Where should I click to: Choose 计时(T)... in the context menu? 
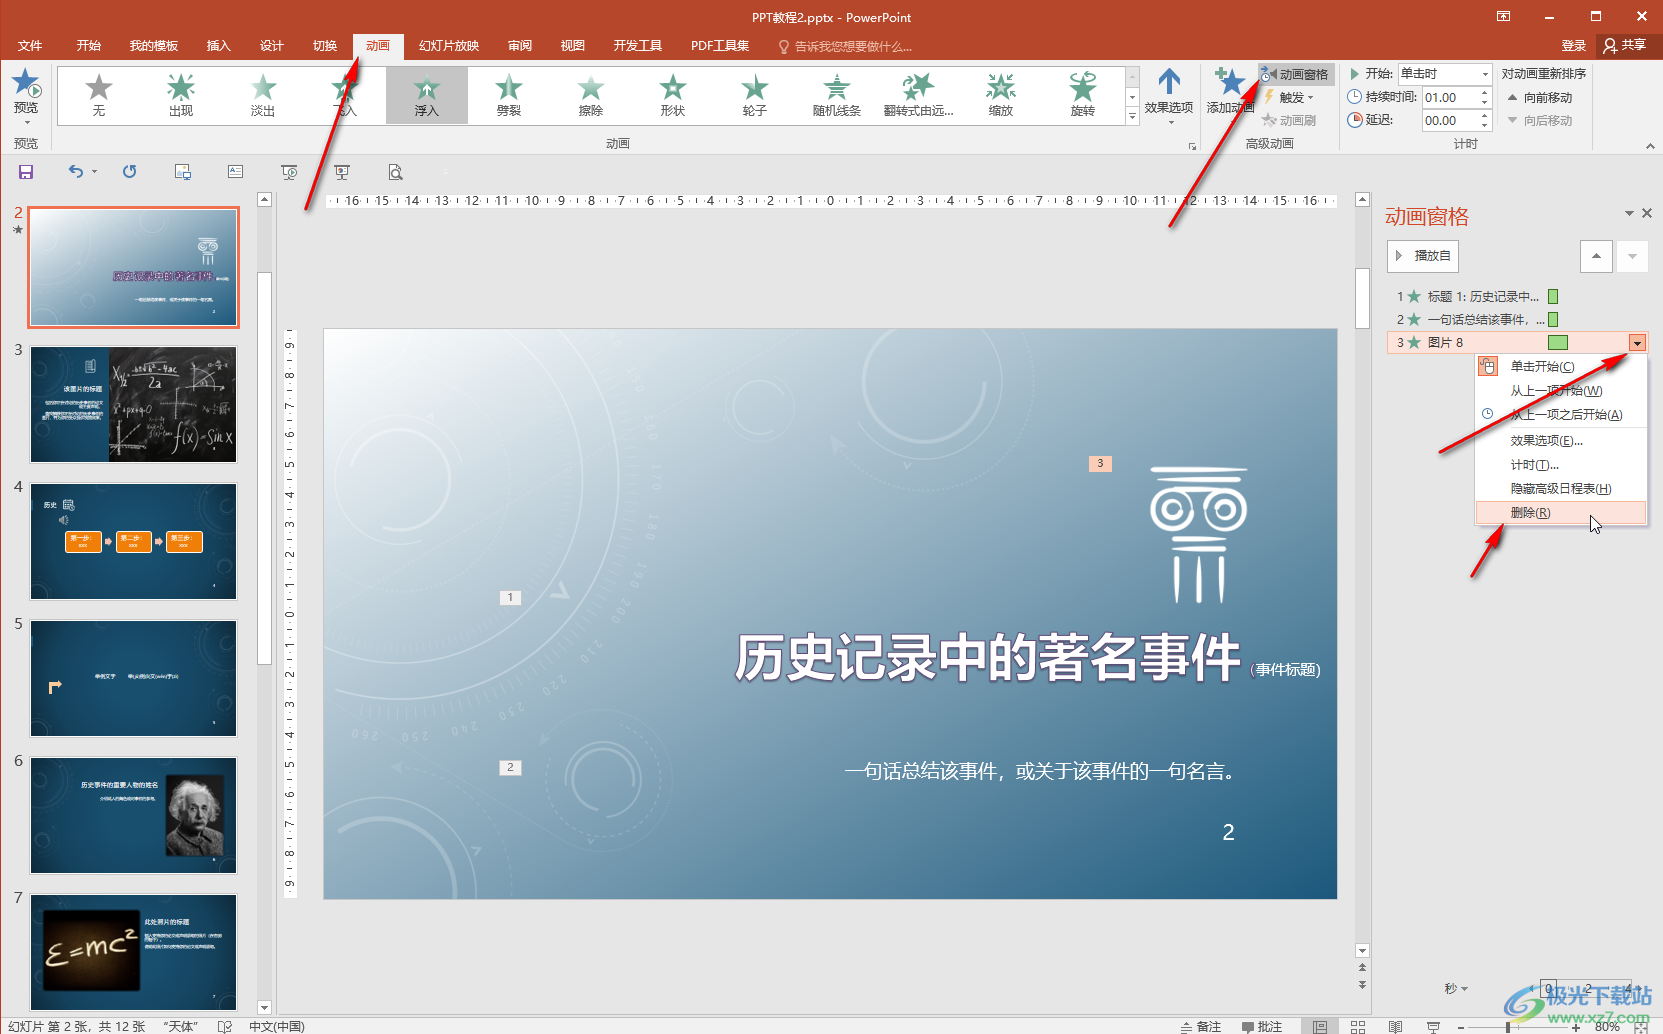[1561, 465]
